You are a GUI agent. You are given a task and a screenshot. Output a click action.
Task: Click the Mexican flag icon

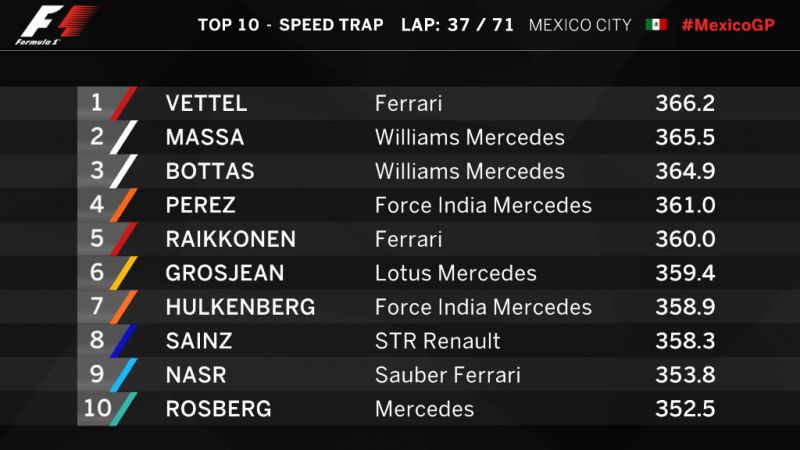pyautogui.click(x=656, y=24)
